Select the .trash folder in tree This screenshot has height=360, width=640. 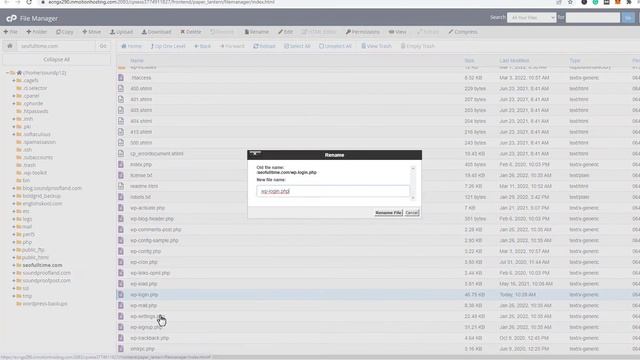[29, 165]
